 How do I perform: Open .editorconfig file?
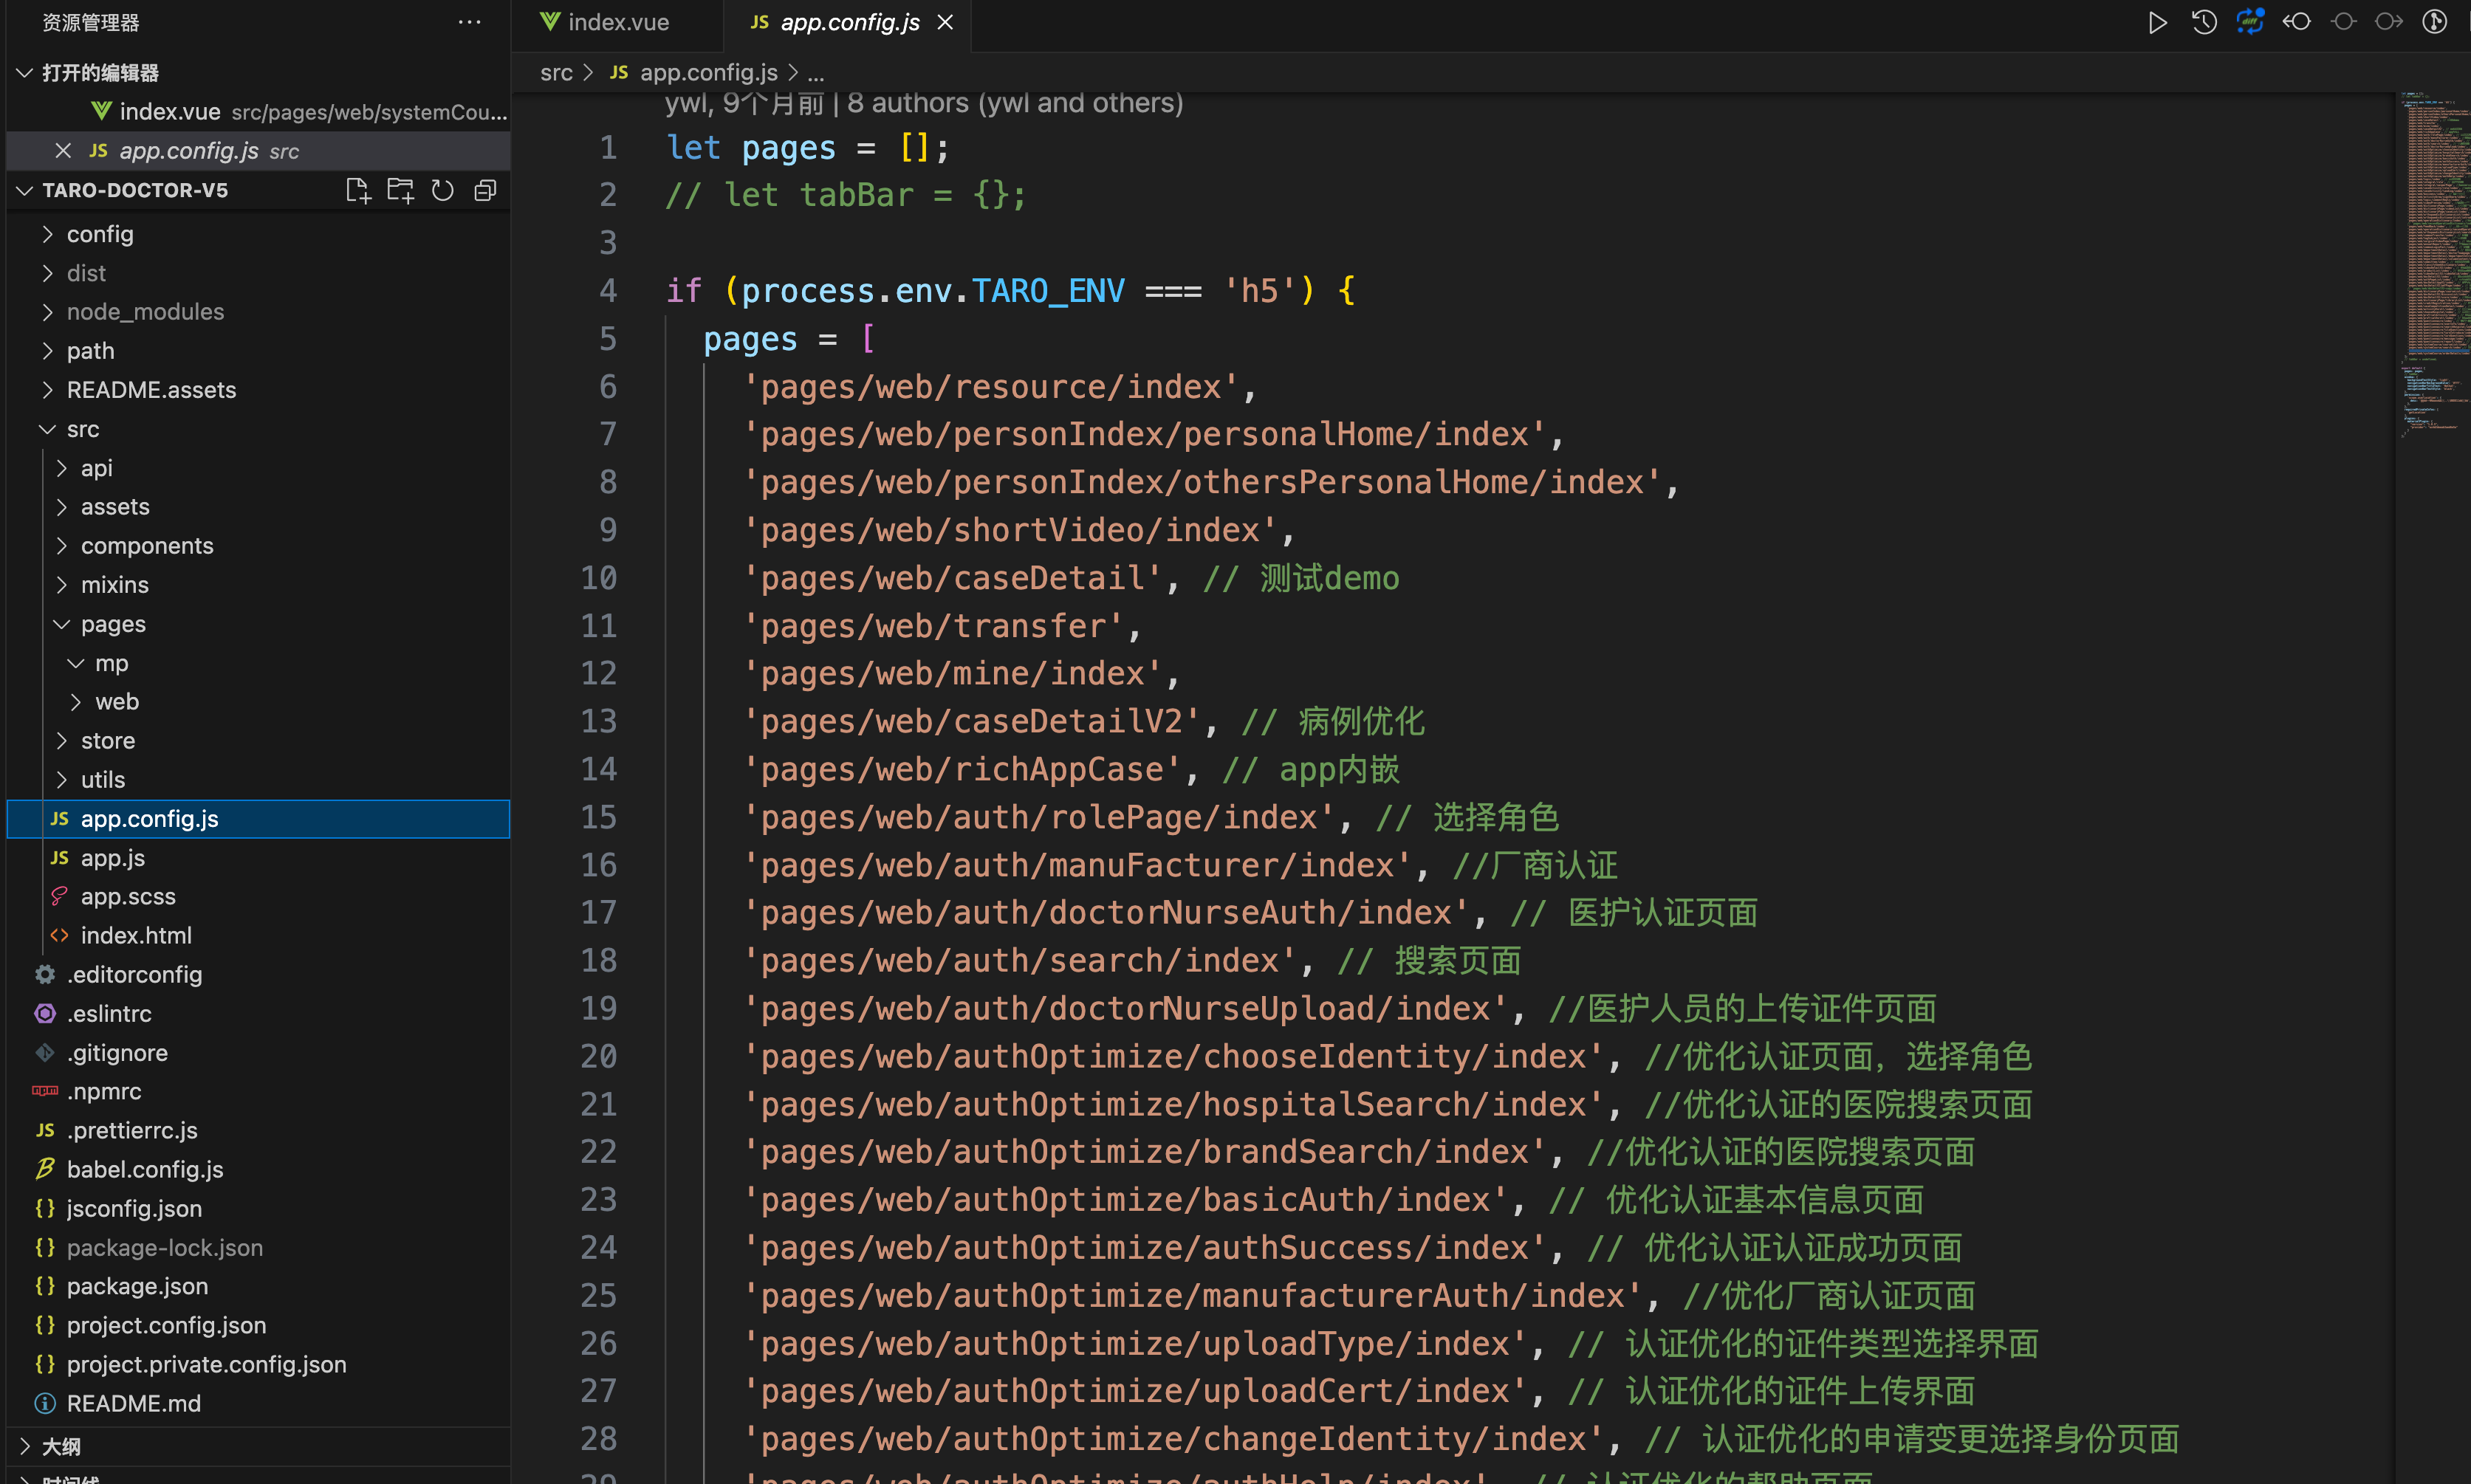258,975
